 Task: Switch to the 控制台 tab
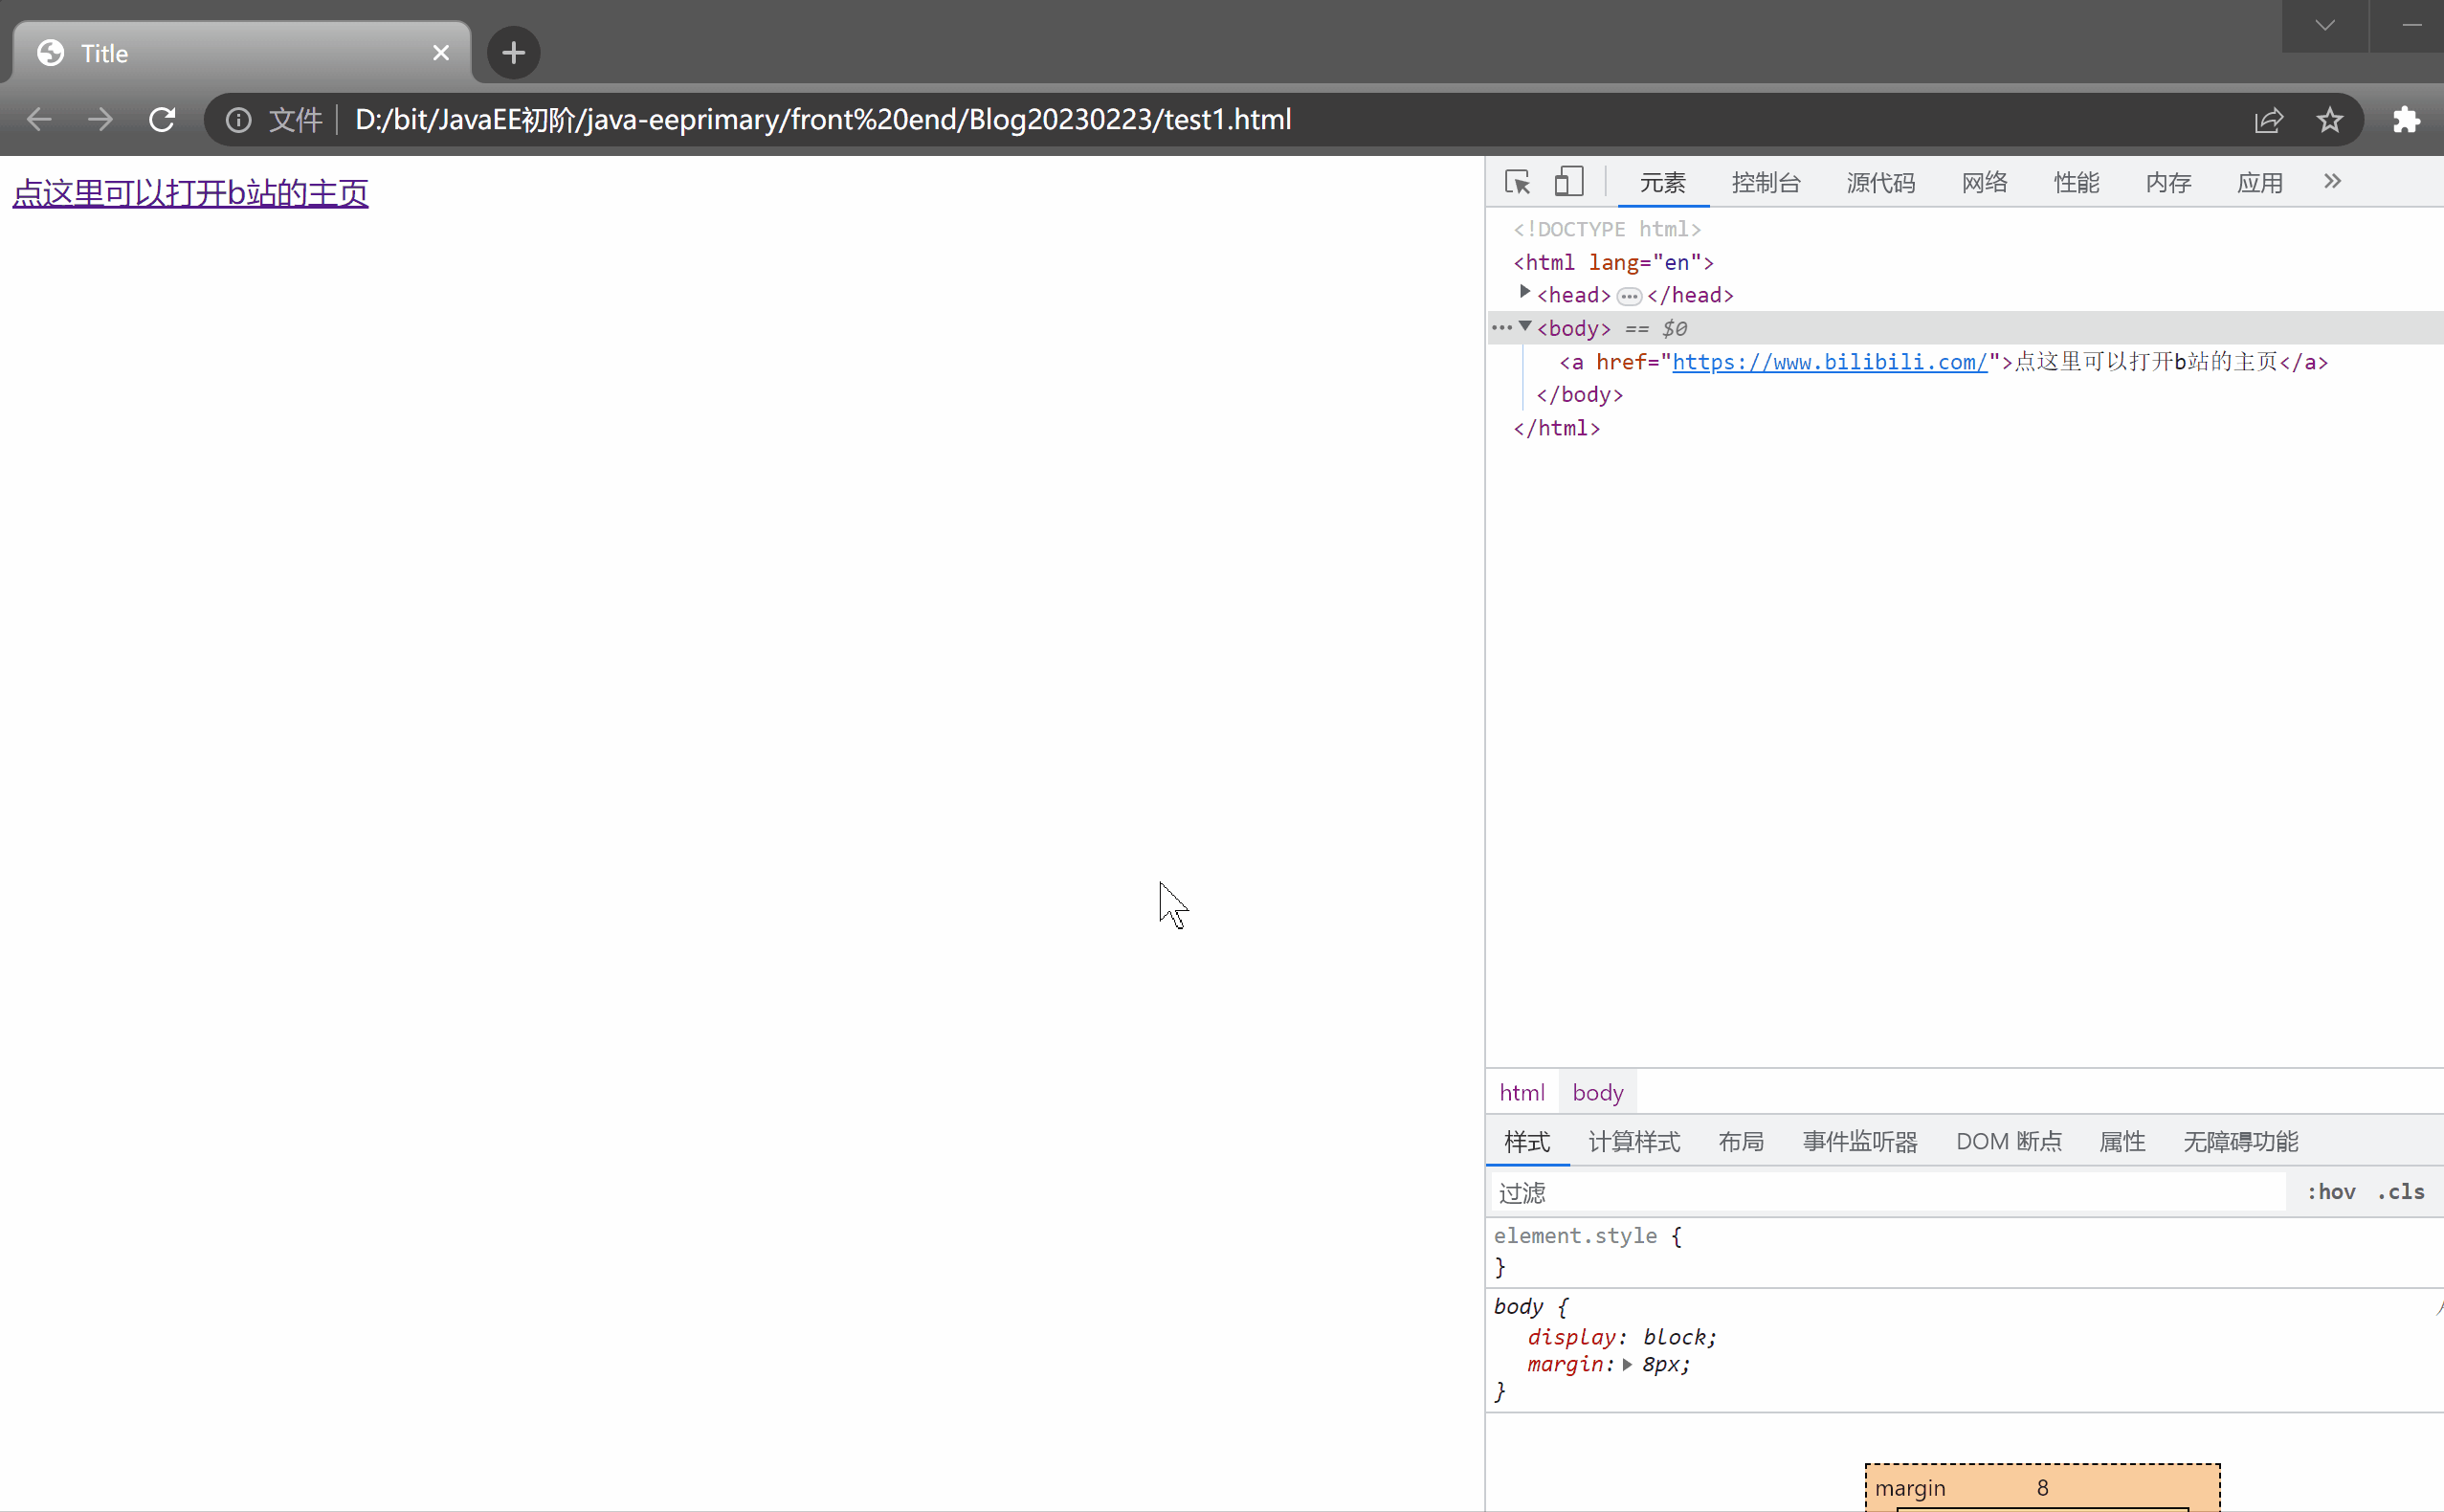[1766, 183]
